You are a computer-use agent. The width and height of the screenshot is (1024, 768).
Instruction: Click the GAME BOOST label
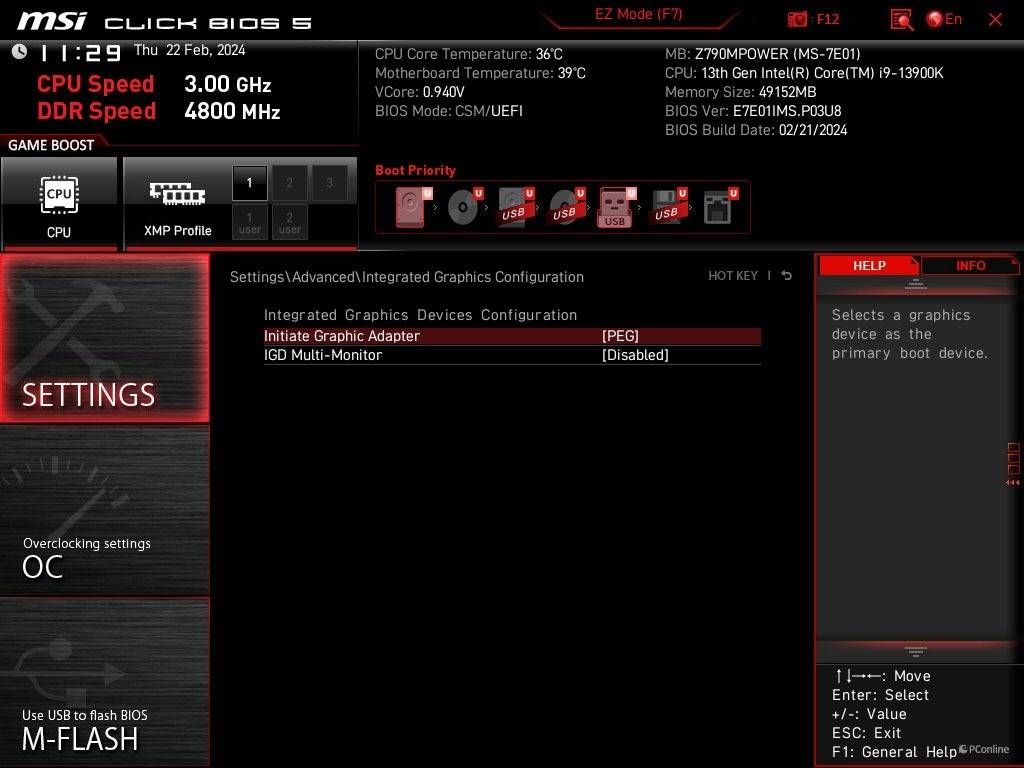[x=51, y=145]
